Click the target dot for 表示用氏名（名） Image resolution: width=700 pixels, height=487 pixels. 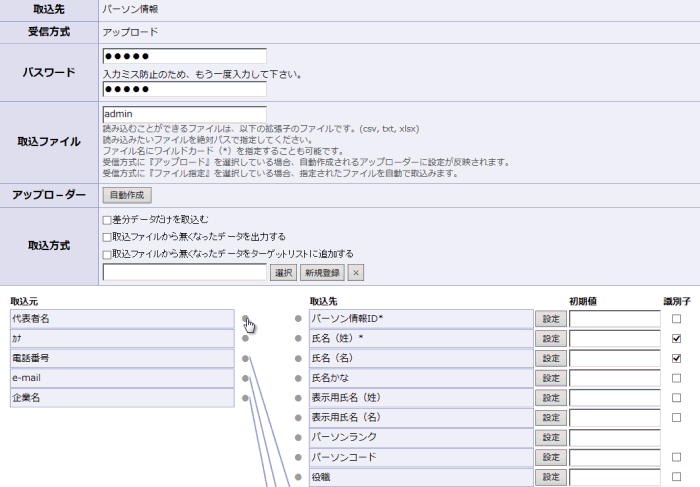(x=298, y=418)
